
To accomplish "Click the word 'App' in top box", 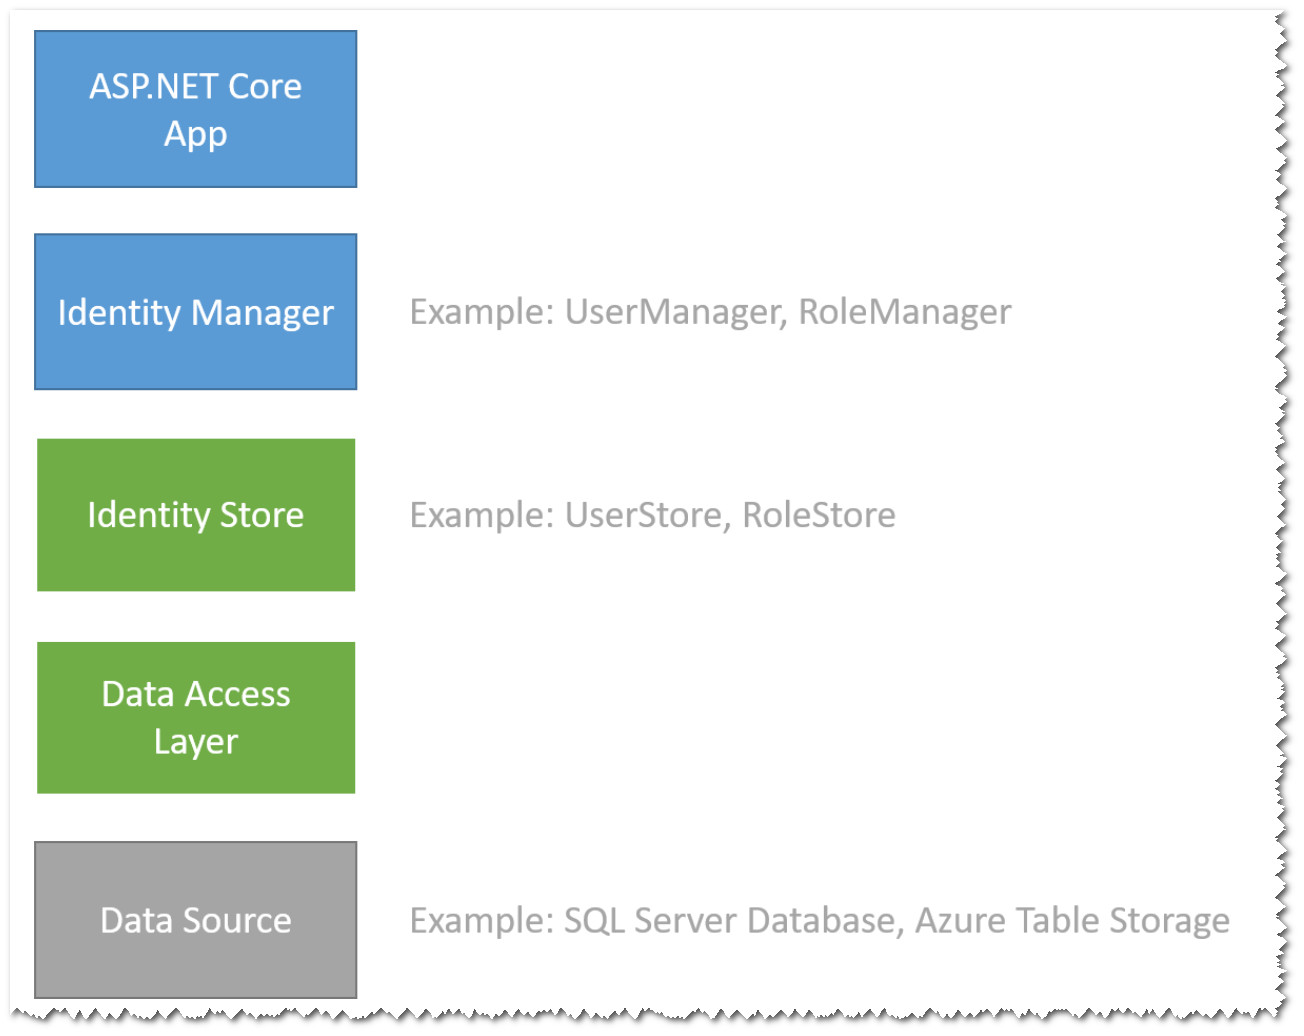I will (x=195, y=134).
